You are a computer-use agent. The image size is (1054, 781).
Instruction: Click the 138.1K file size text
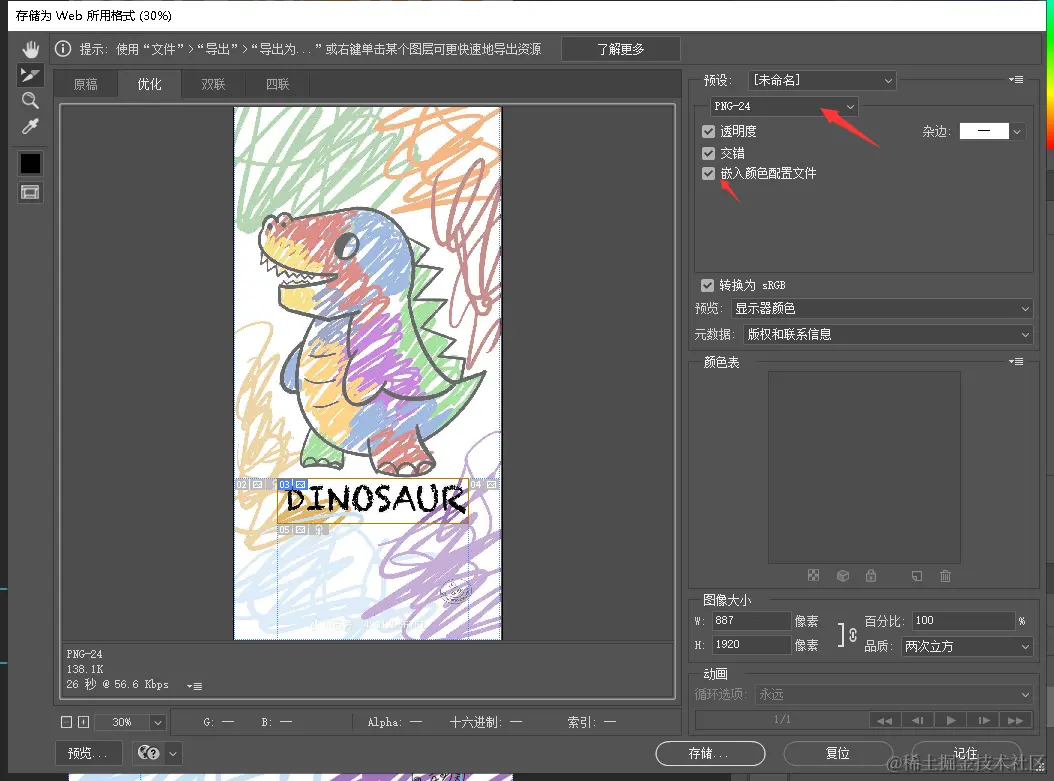pos(85,669)
